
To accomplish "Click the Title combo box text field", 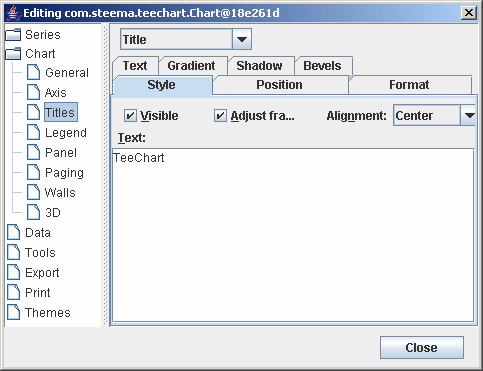I will pyautogui.click(x=176, y=39).
